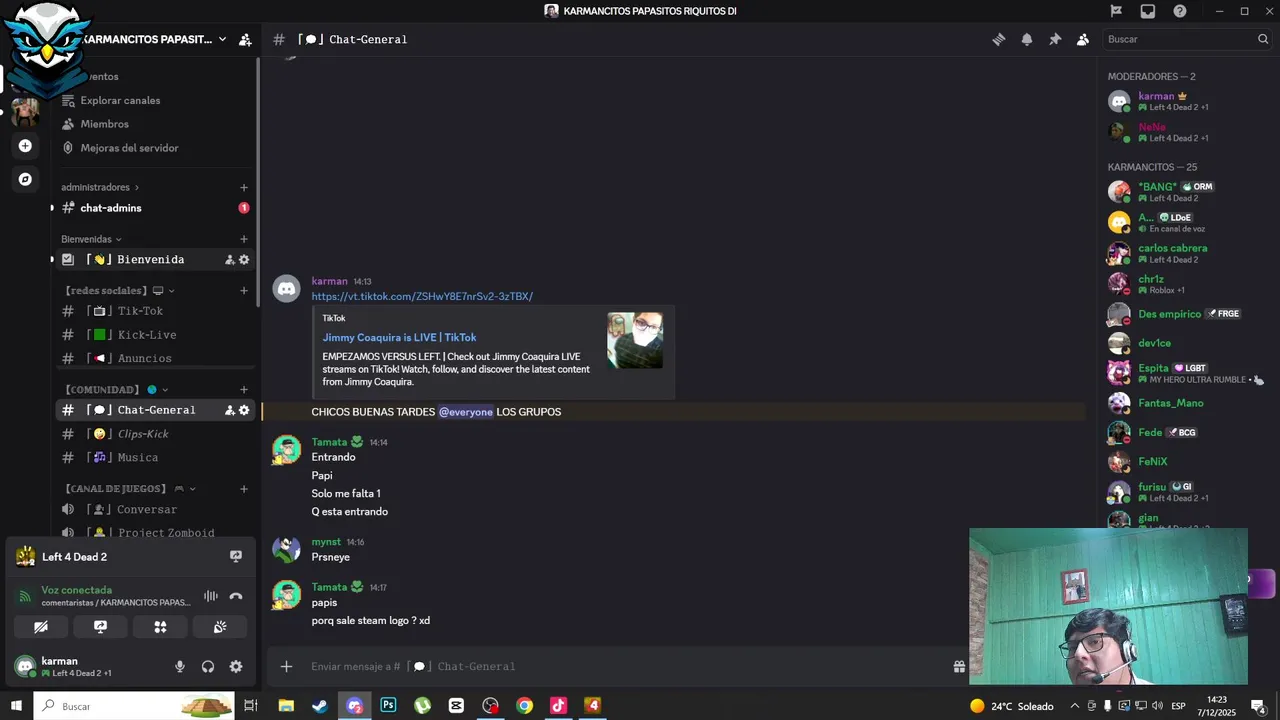Open the soundboard in voice panel

pyautogui.click(x=220, y=627)
